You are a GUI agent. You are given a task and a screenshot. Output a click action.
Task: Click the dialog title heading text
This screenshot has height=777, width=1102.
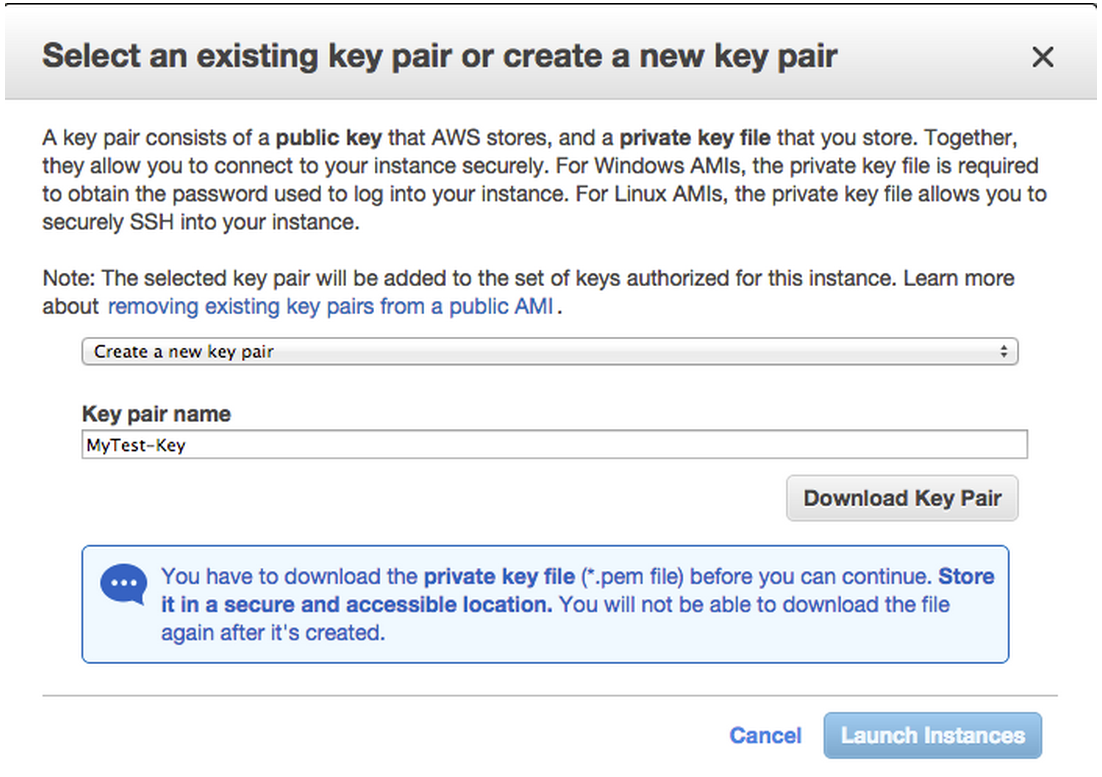(x=439, y=55)
